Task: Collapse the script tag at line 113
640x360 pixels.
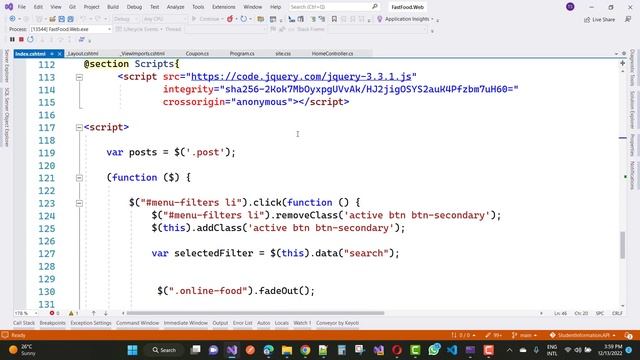Action: (x=79, y=77)
